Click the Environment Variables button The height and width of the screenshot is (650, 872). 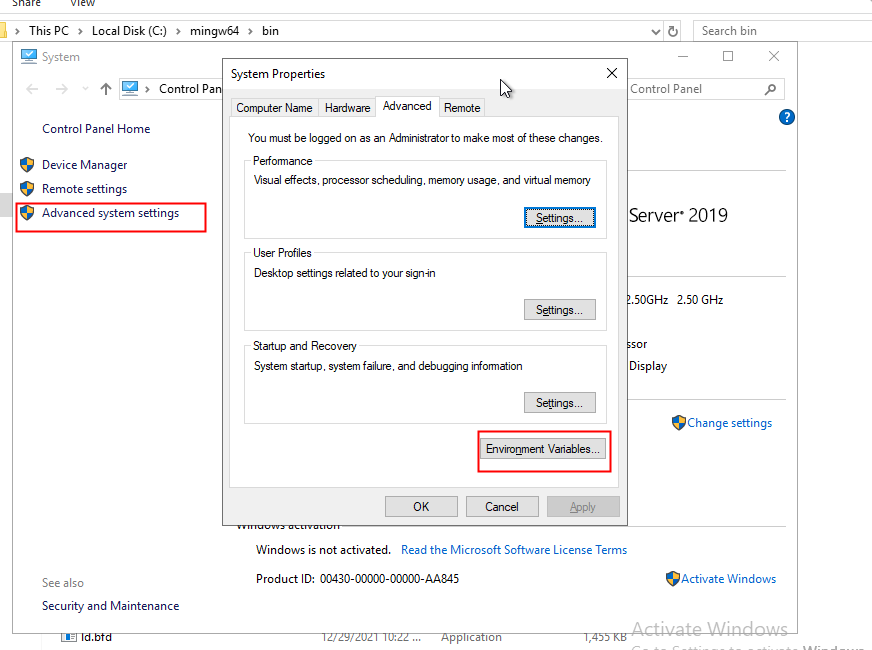[x=543, y=448]
